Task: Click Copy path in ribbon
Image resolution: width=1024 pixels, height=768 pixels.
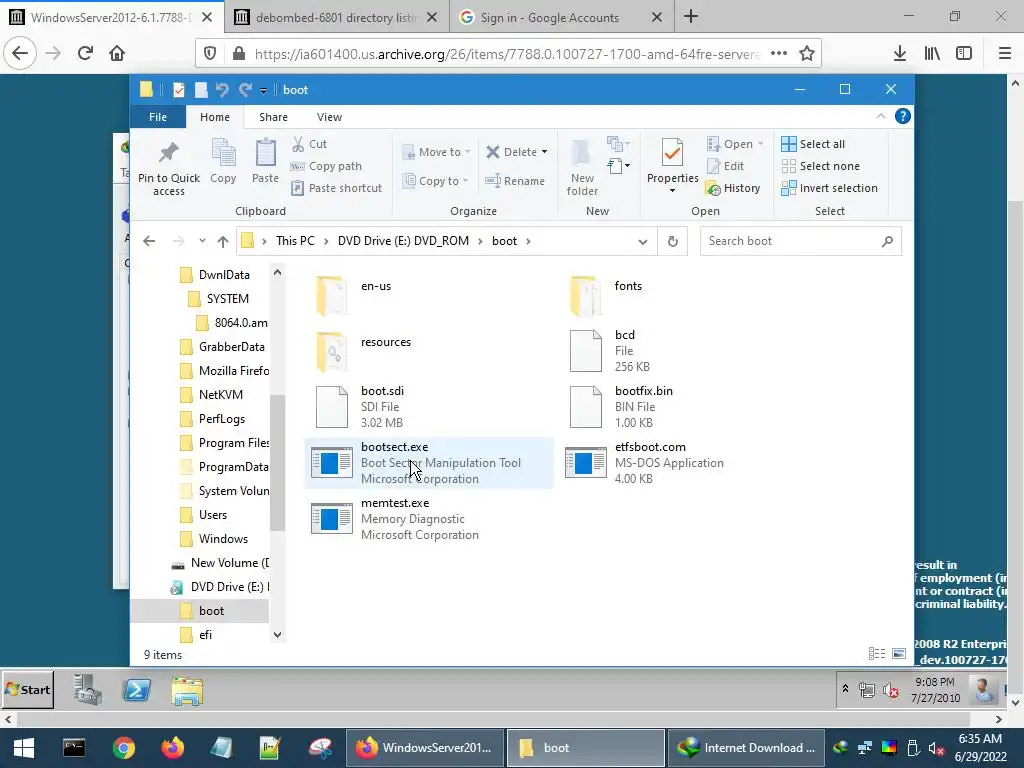Action: (x=327, y=166)
